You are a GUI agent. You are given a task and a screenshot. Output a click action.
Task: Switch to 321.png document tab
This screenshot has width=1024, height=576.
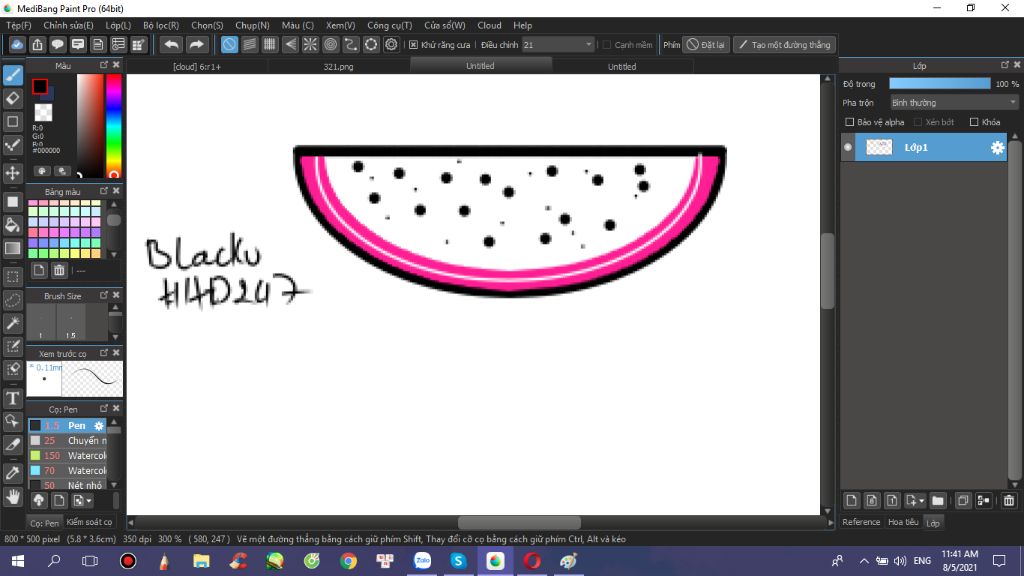click(x=338, y=67)
